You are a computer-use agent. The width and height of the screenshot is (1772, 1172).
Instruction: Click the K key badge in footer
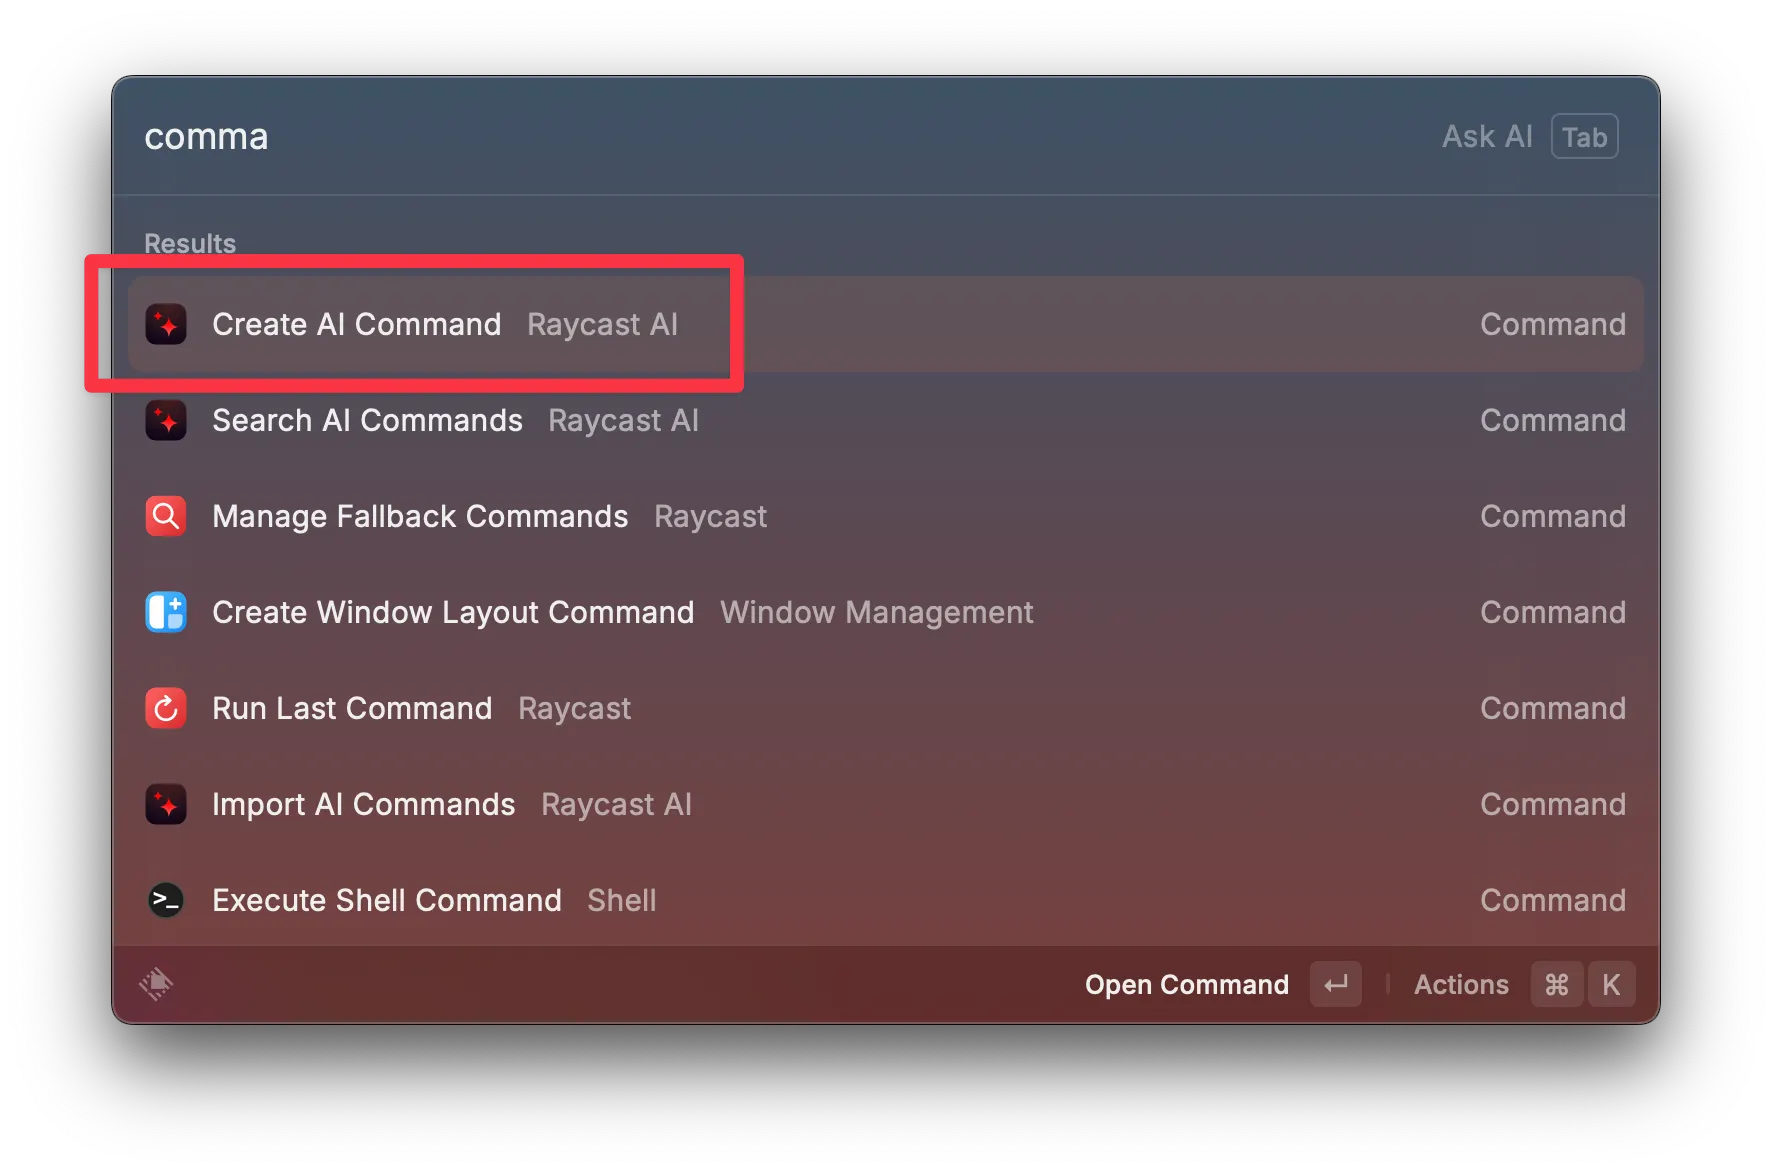[1611, 985]
